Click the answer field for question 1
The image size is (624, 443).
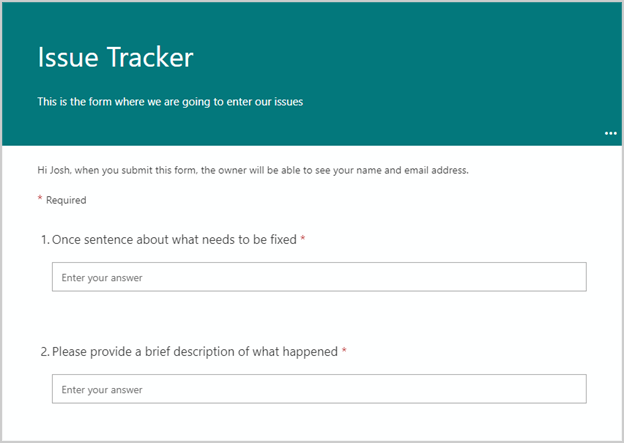click(318, 277)
